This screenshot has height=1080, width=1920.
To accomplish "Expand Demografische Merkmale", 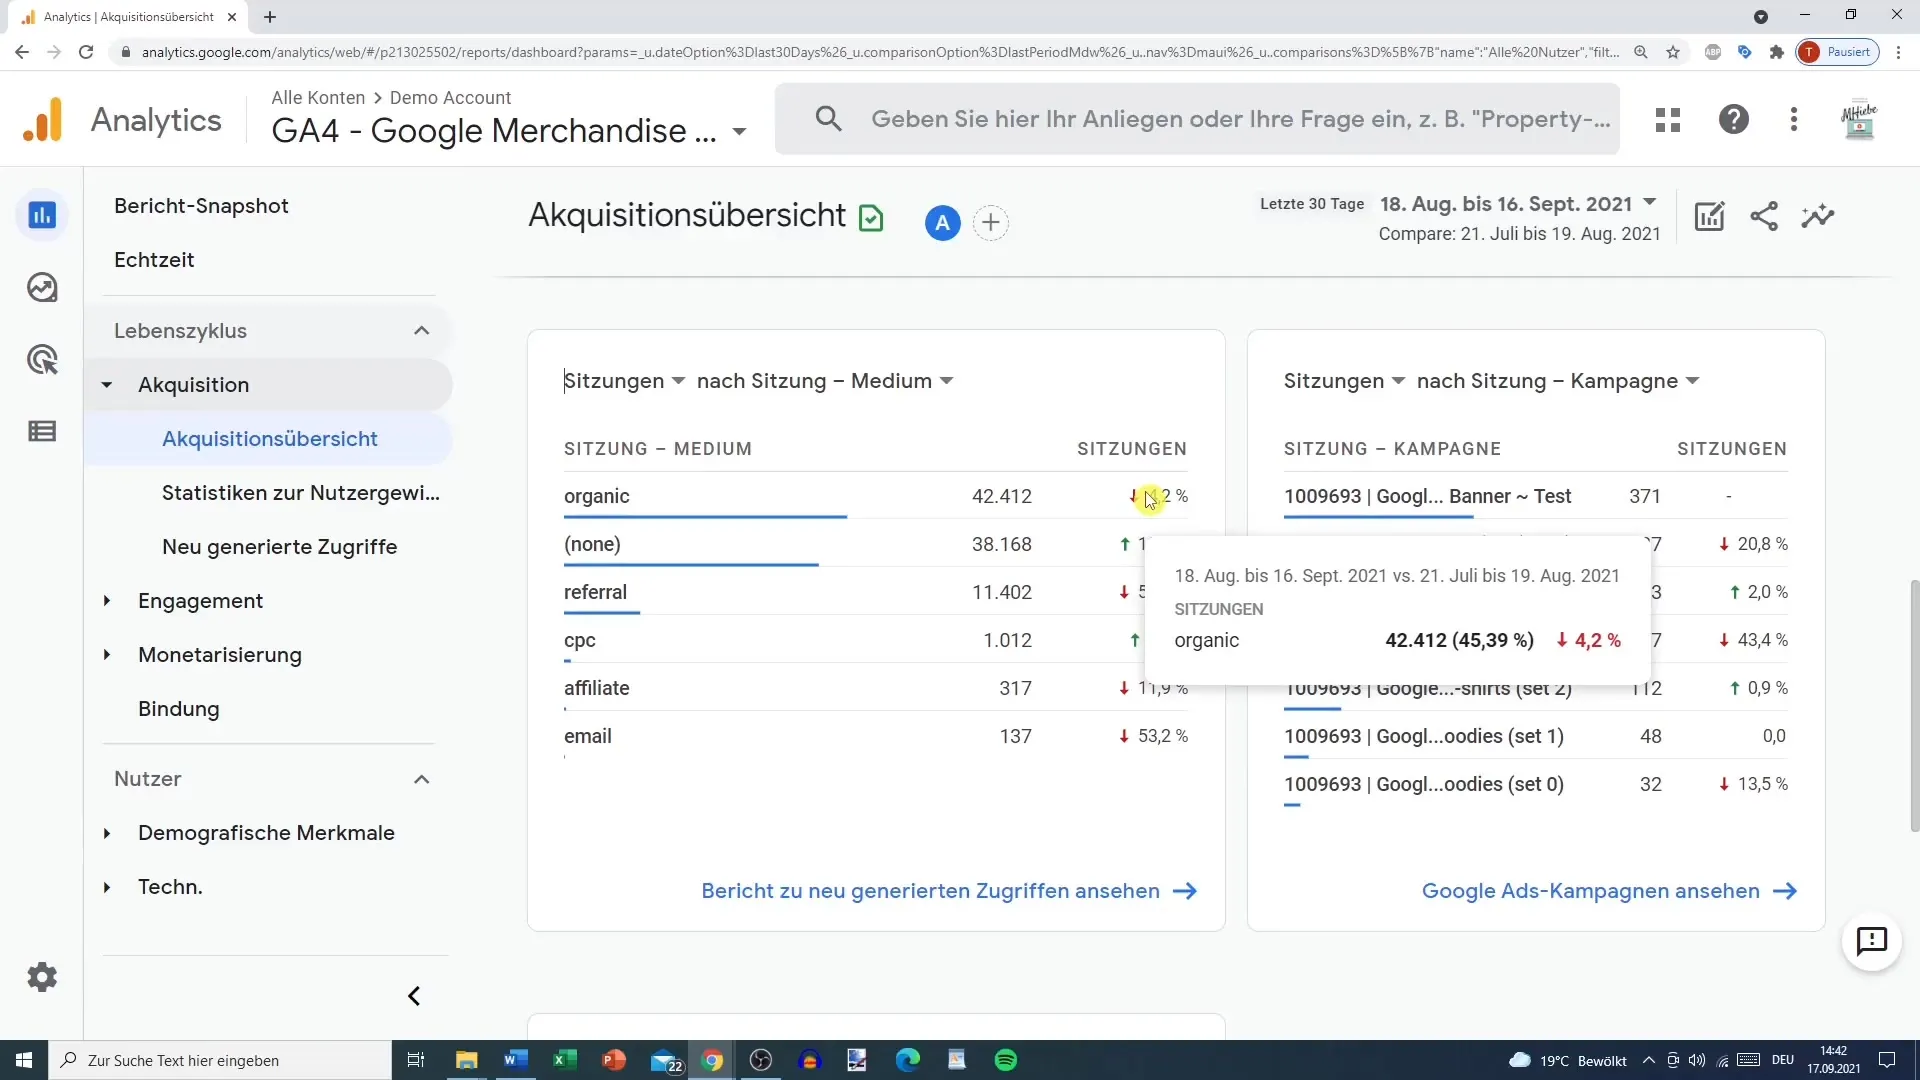I will (x=107, y=833).
